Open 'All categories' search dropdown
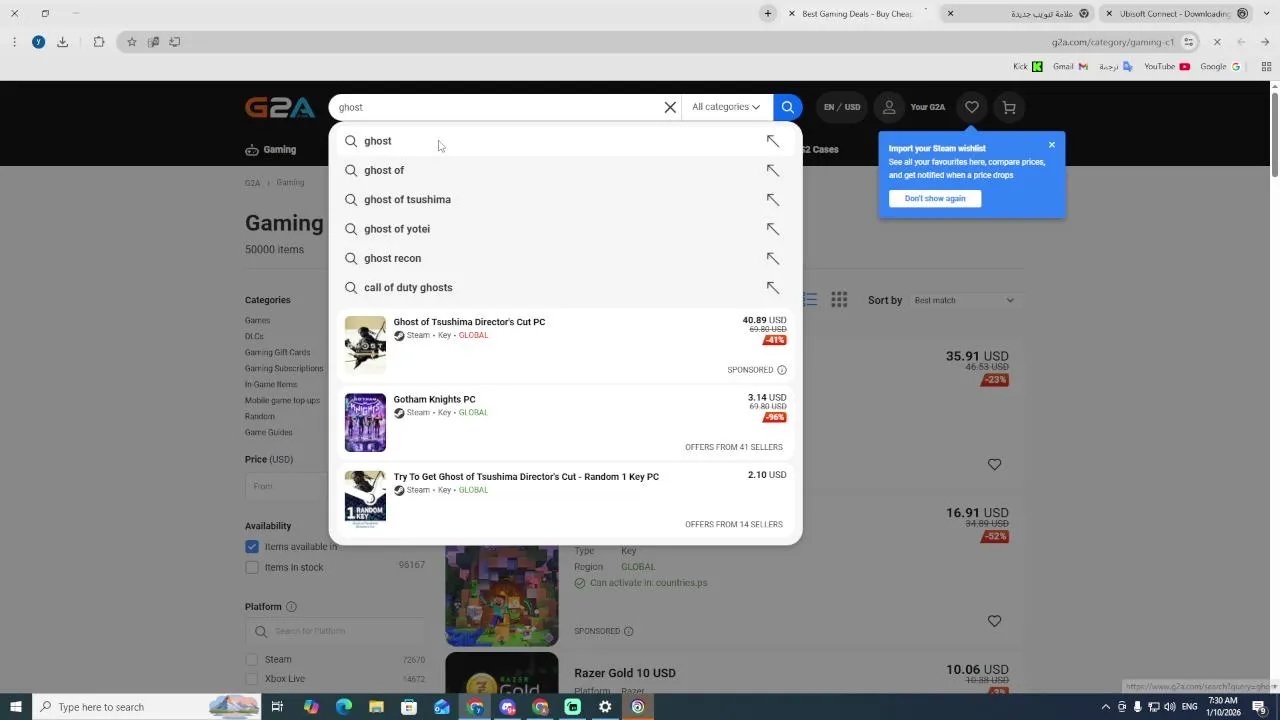The image size is (1280, 720). (x=726, y=107)
